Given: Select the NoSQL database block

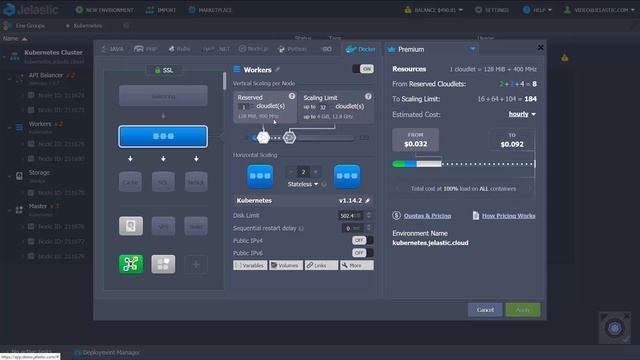Looking at the screenshot, I should tap(196, 182).
